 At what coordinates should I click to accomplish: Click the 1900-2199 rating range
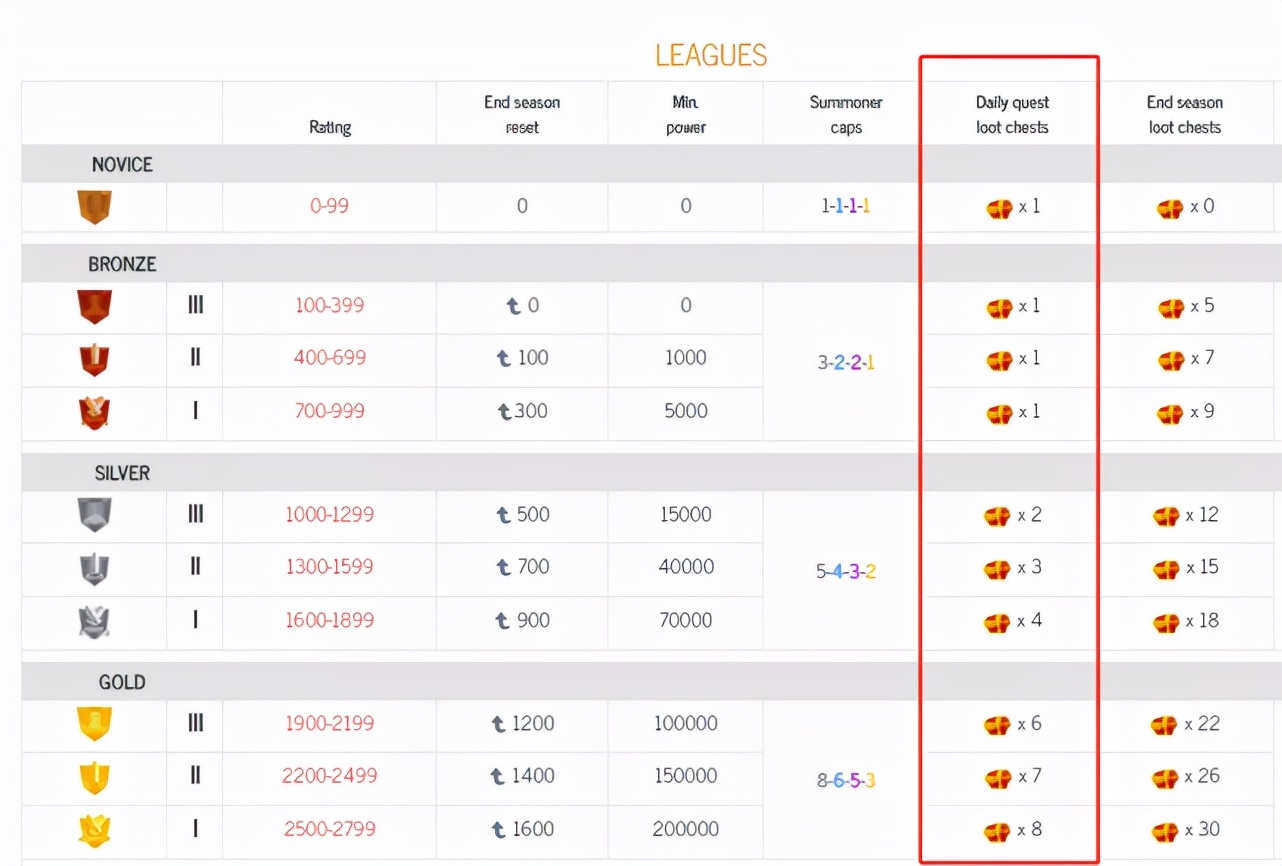[x=330, y=723]
